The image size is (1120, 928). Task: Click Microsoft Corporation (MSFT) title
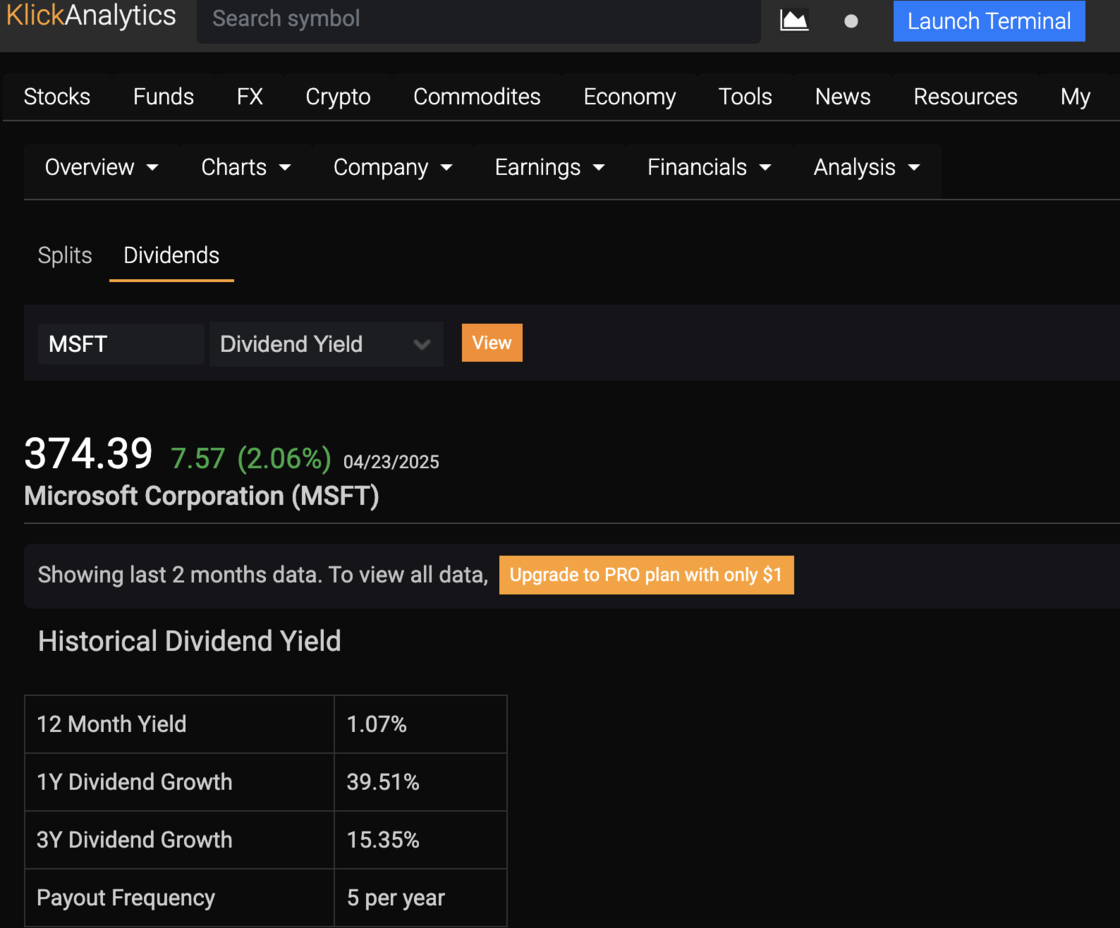point(201,496)
